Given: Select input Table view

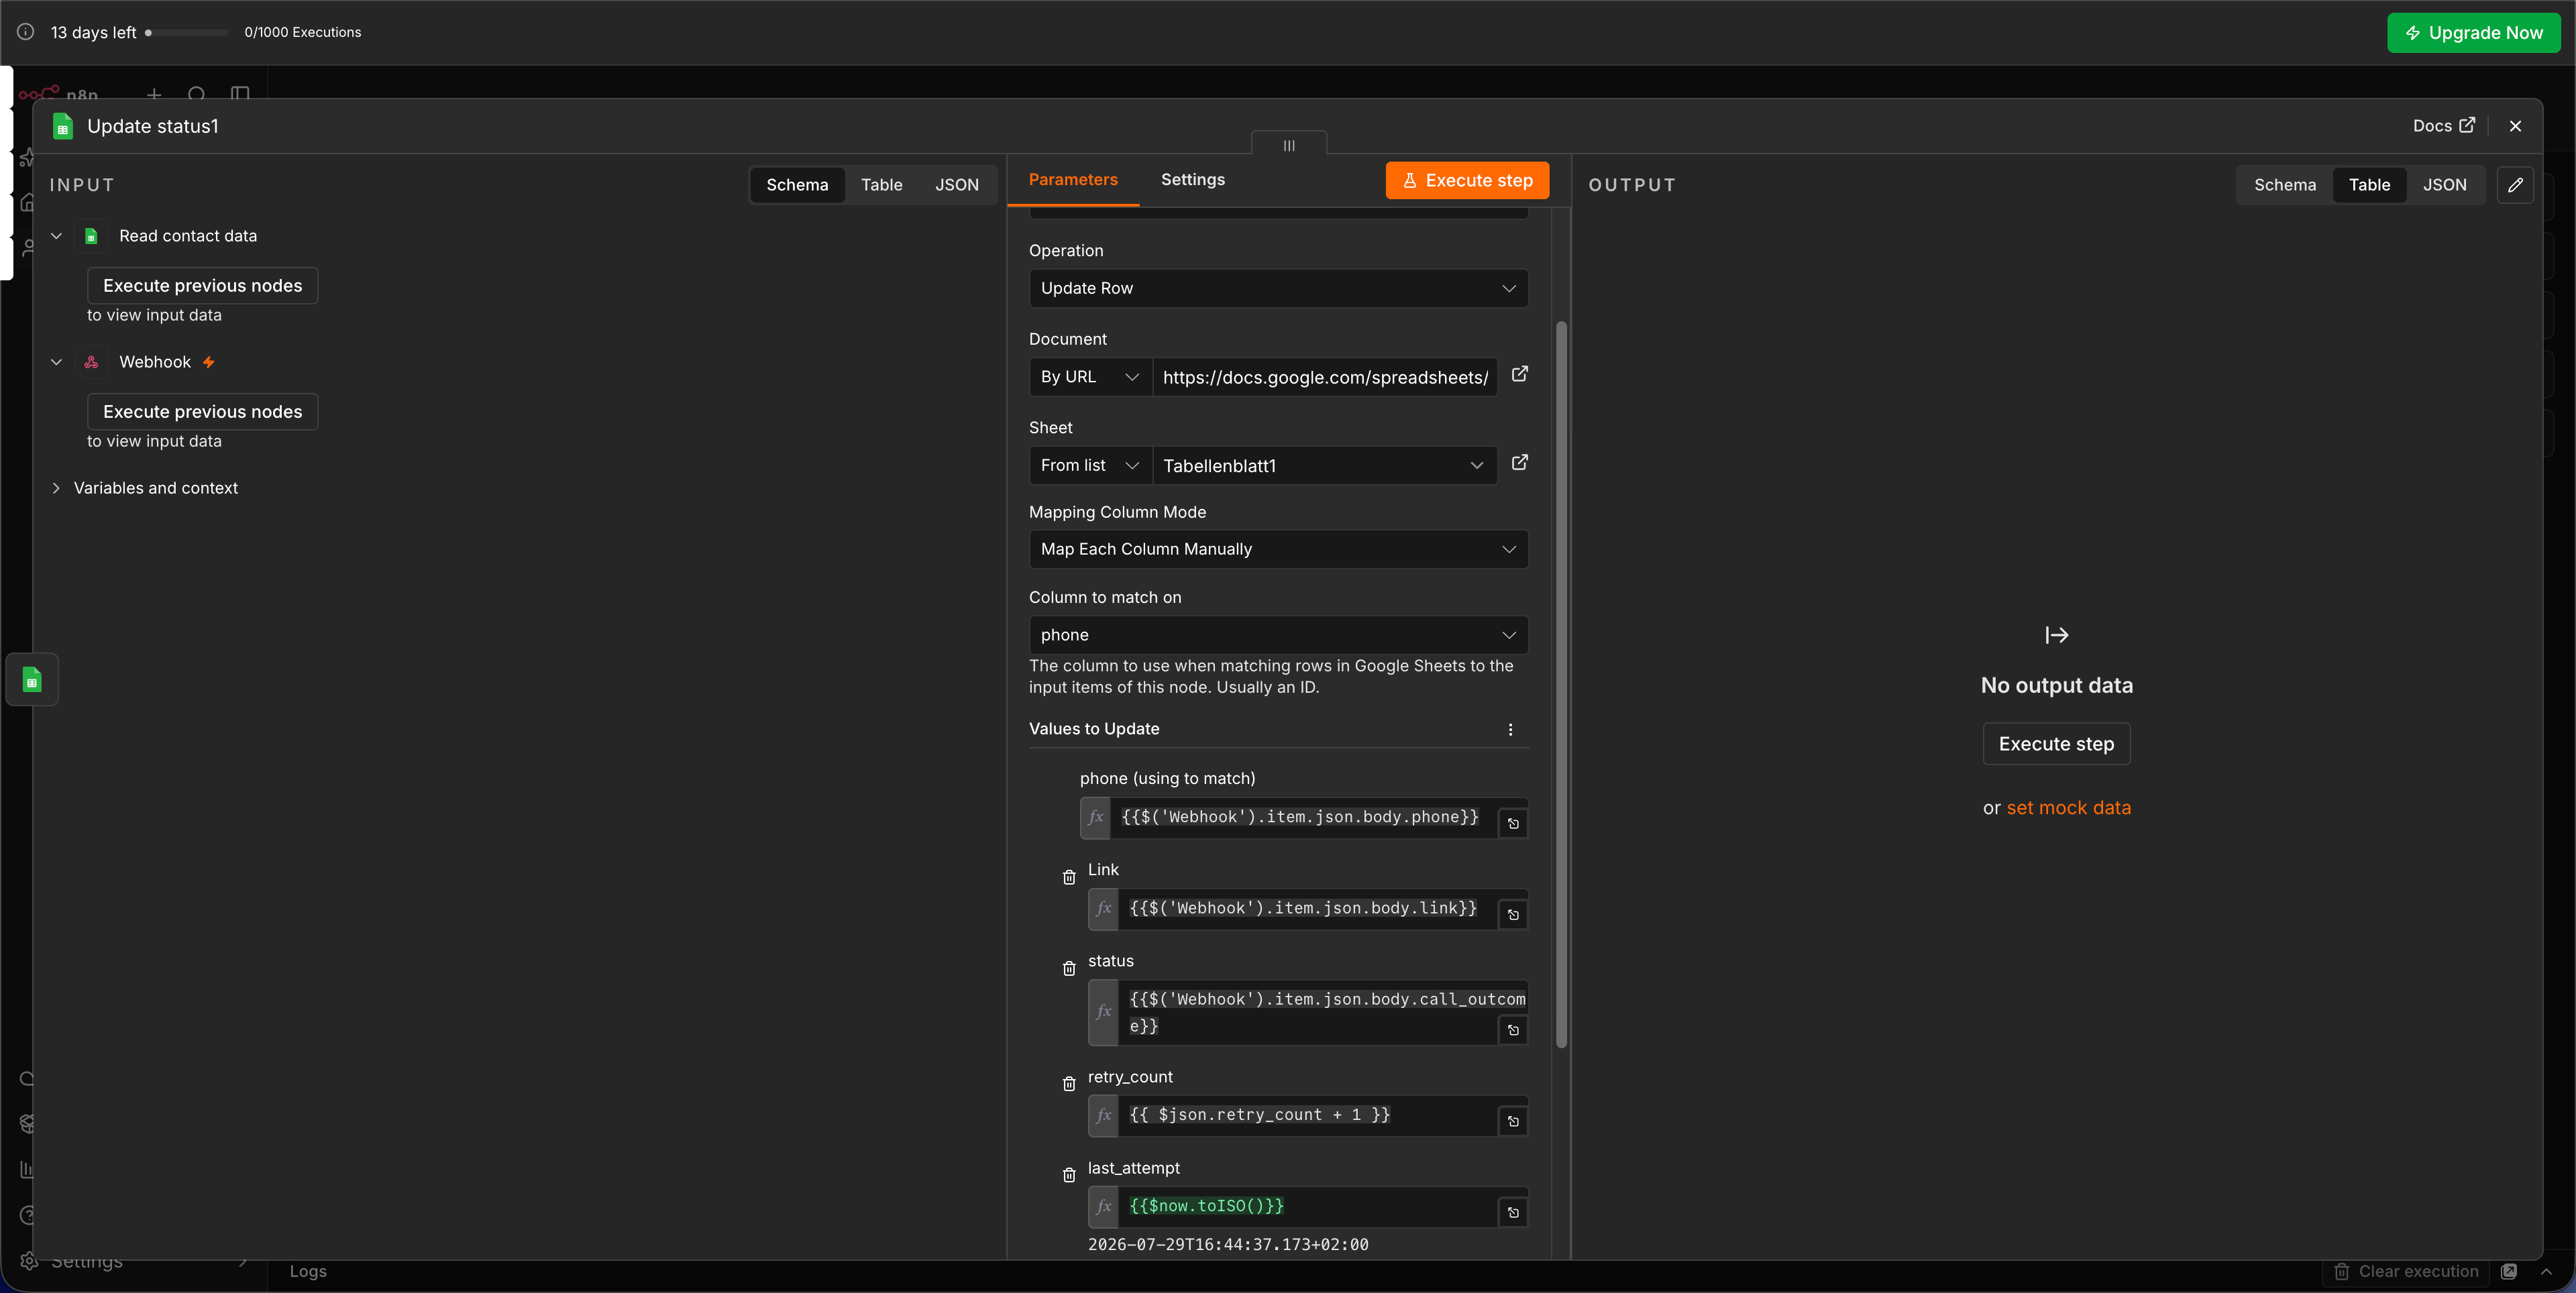Looking at the screenshot, I should tap(881, 185).
